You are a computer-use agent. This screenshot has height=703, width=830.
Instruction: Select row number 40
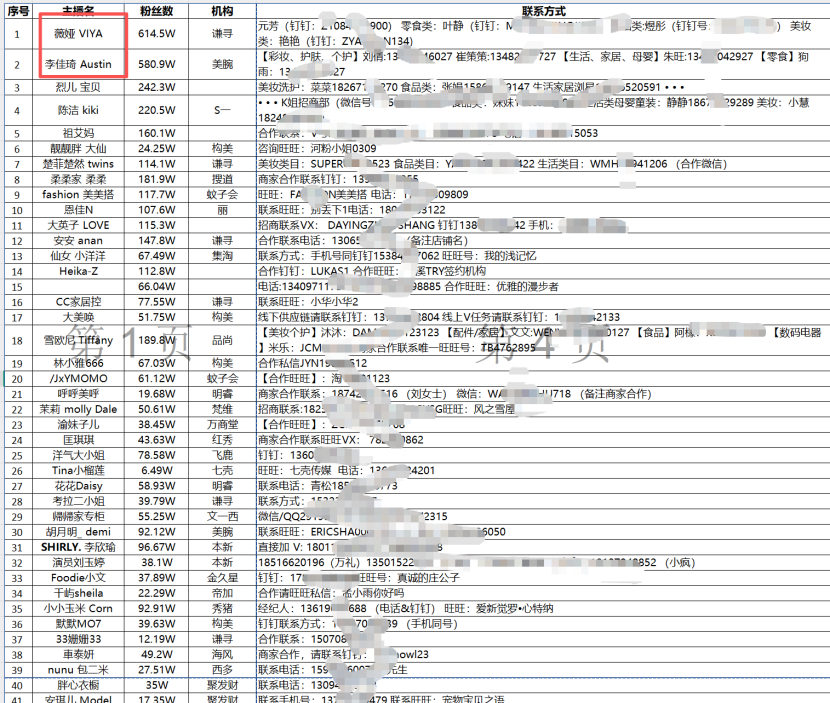18,686
